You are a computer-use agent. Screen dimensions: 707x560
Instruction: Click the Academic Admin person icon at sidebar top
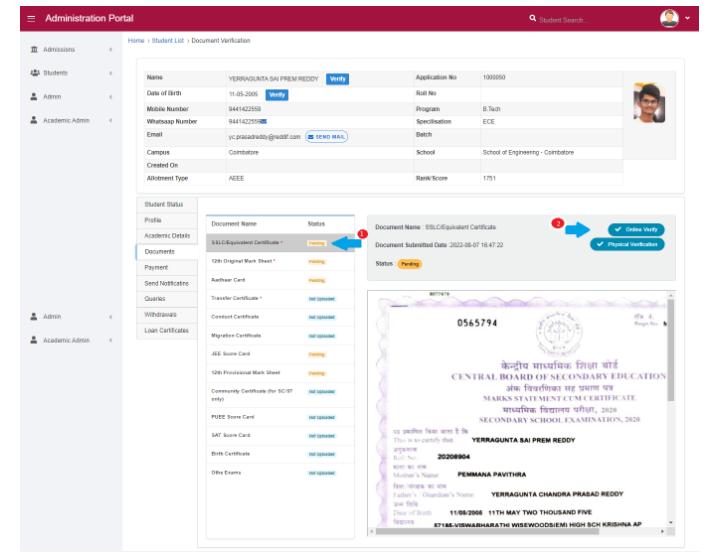pyautogui.click(x=34, y=120)
